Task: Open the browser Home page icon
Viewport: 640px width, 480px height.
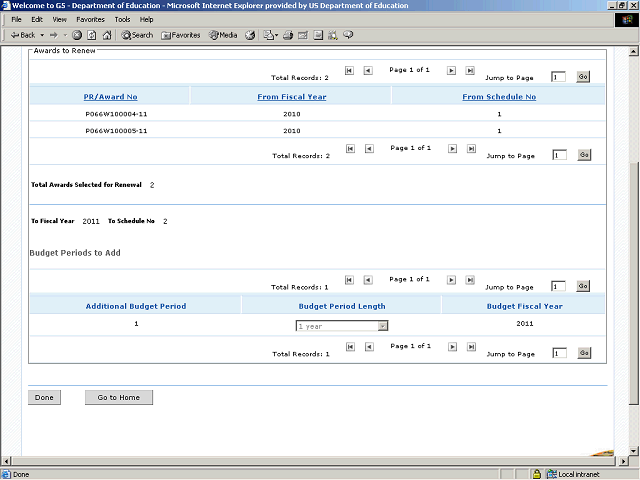Action: 106,35
